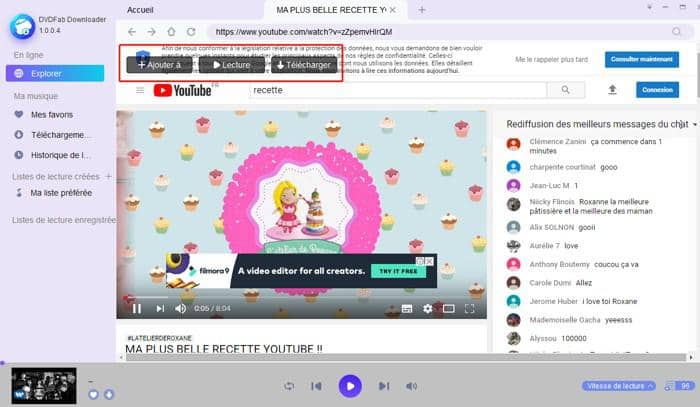Add playlist via plus beside Listes de lecture créées

[x=108, y=176]
